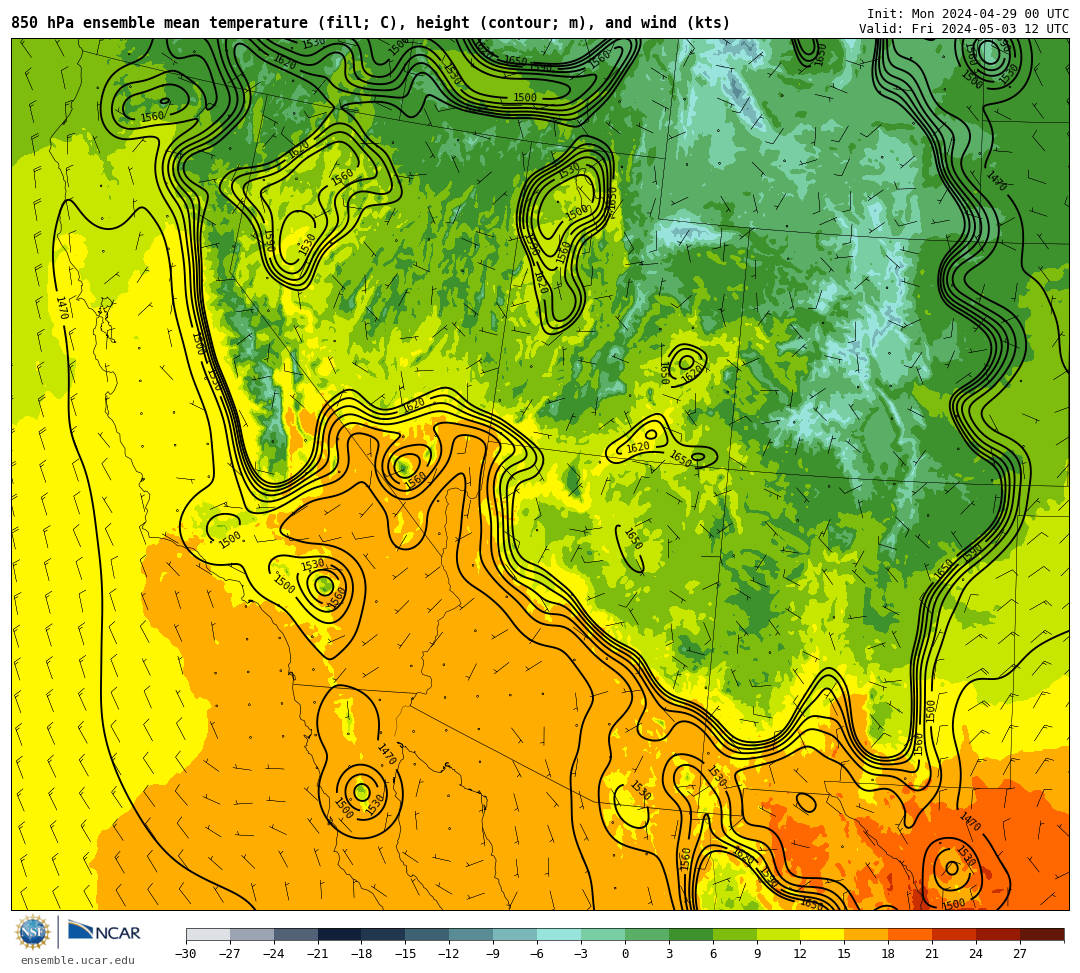Click the 27 colorbar tick label
Screen dimensions: 1080x973
point(1020,954)
